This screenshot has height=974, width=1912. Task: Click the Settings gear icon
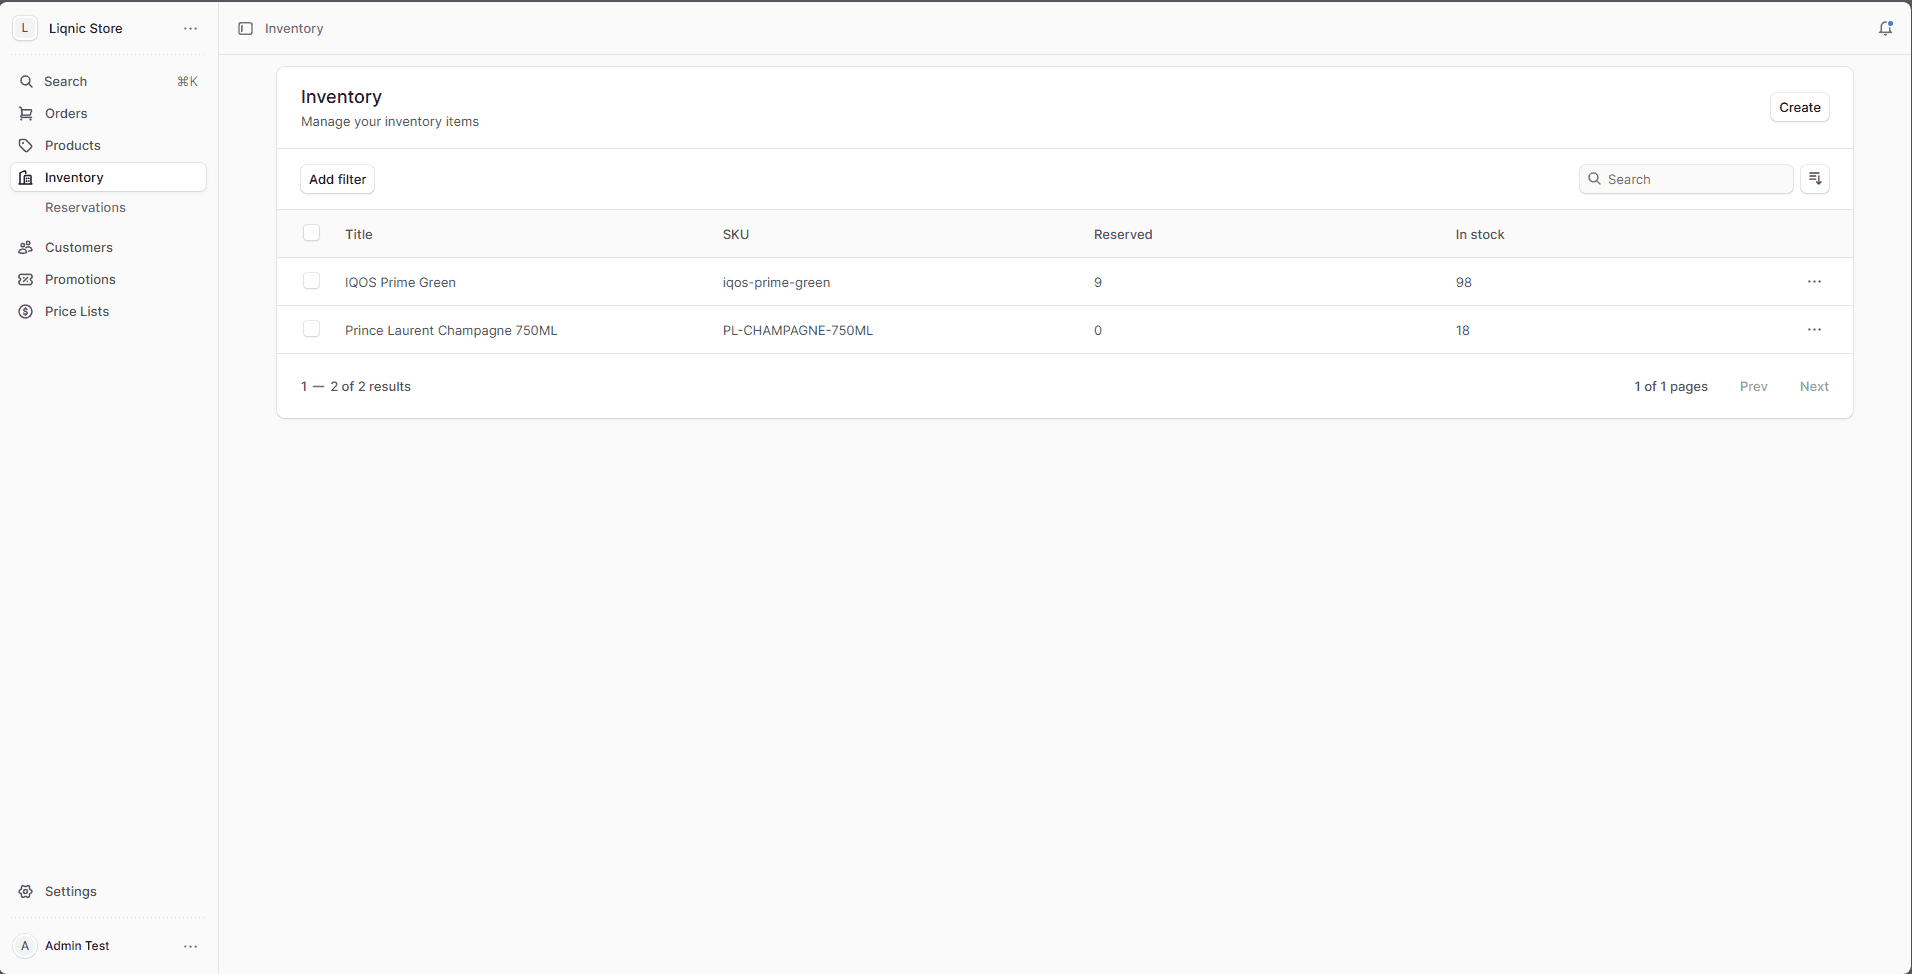pos(26,892)
